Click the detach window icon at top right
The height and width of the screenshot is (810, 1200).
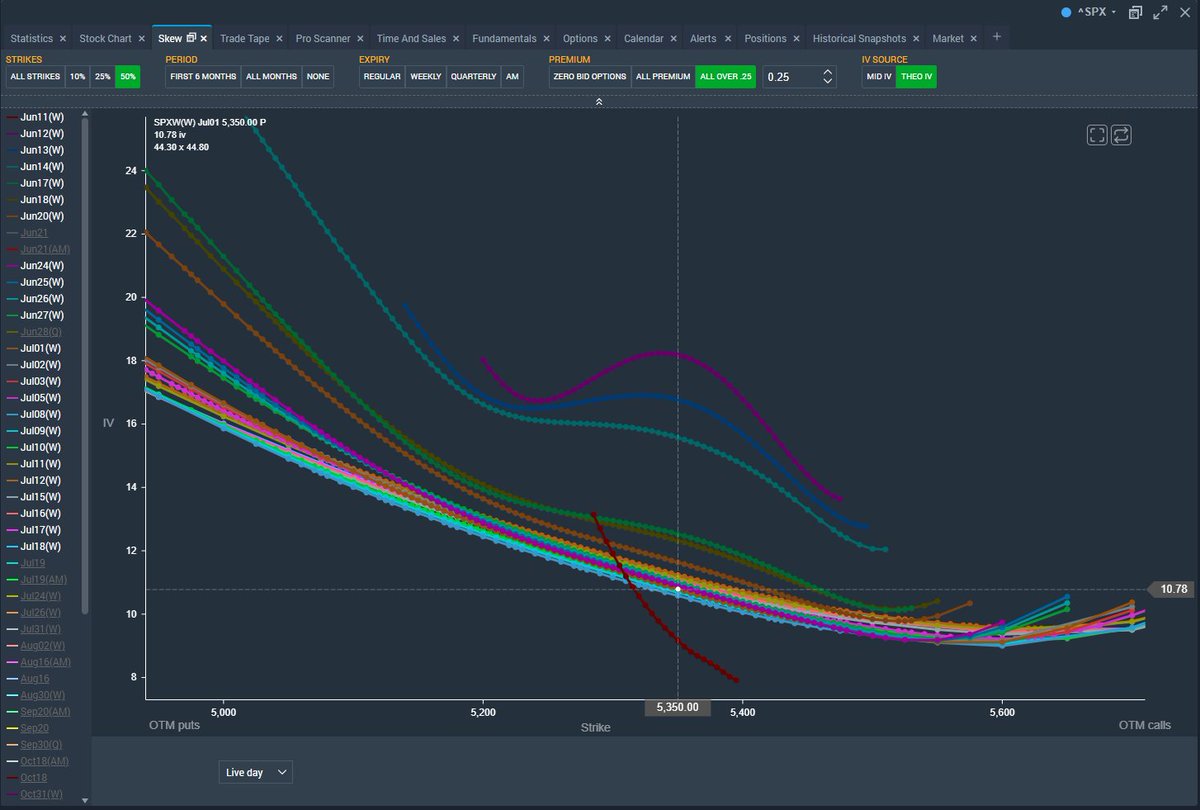[1135, 12]
